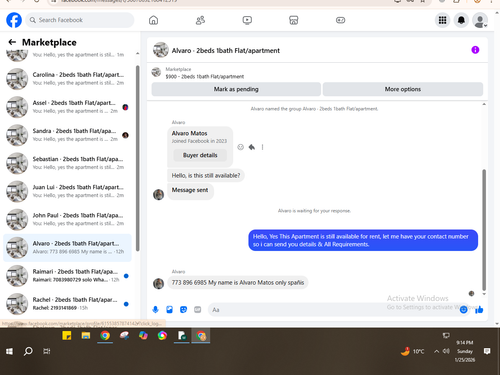The image size is (500, 375).
Task: Click the '773 896 6985' message from Alvaro
Action: (x=238, y=283)
